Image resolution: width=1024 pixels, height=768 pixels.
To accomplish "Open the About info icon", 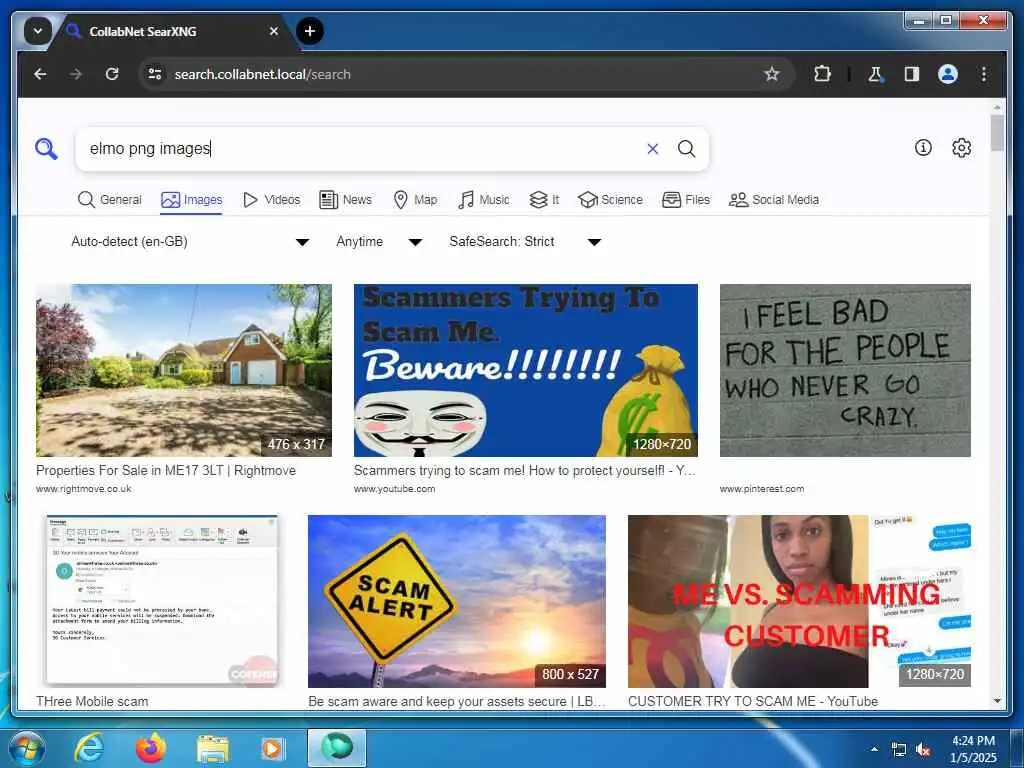I will tap(923, 148).
